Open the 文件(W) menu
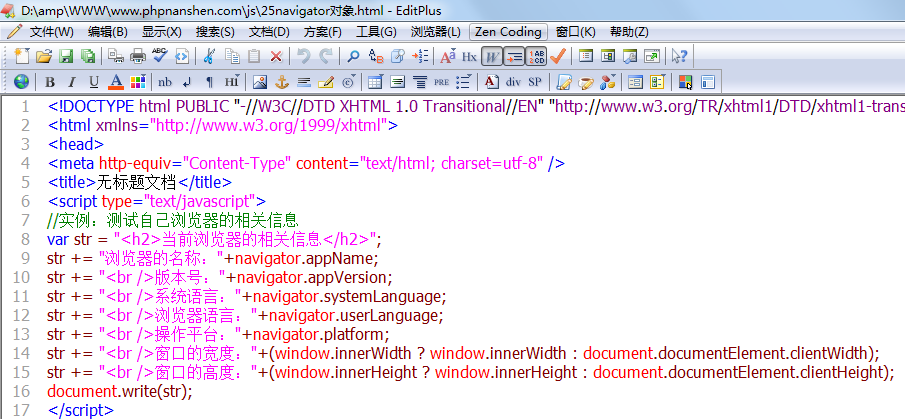This screenshot has width=905, height=419. (51, 32)
